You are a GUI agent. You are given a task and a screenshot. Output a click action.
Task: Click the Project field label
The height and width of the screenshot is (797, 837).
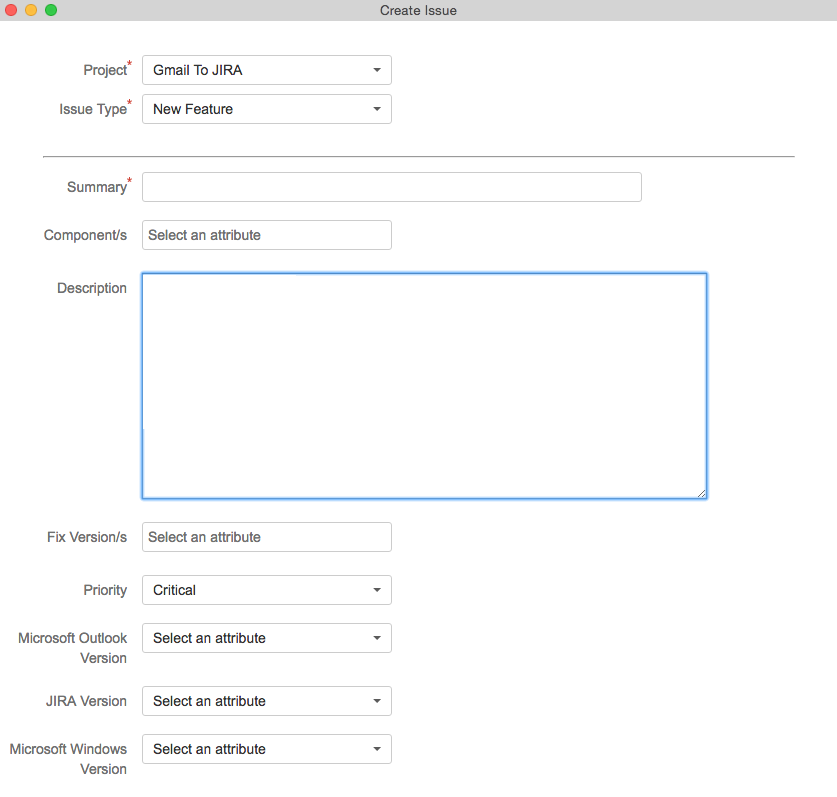coord(105,70)
